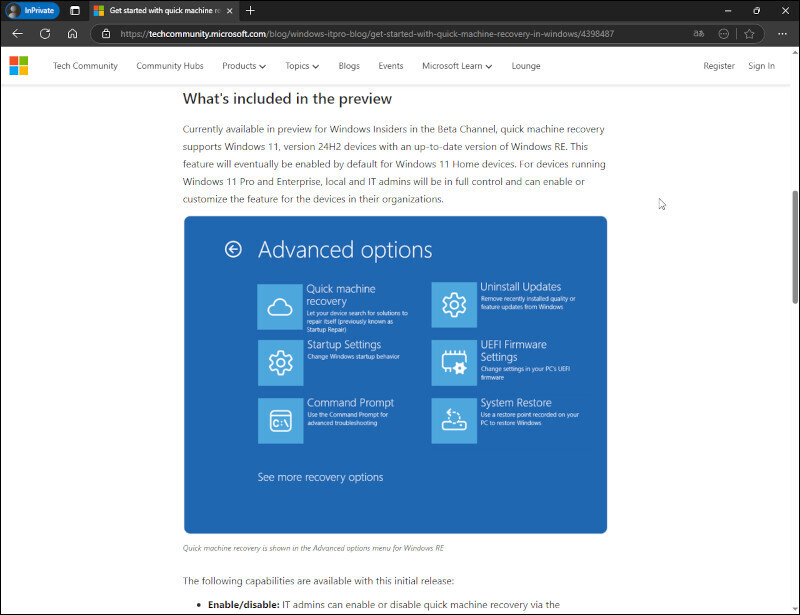Click the back arrow beside Advanced options
The width and height of the screenshot is (800, 615).
click(x=233, y=249)
